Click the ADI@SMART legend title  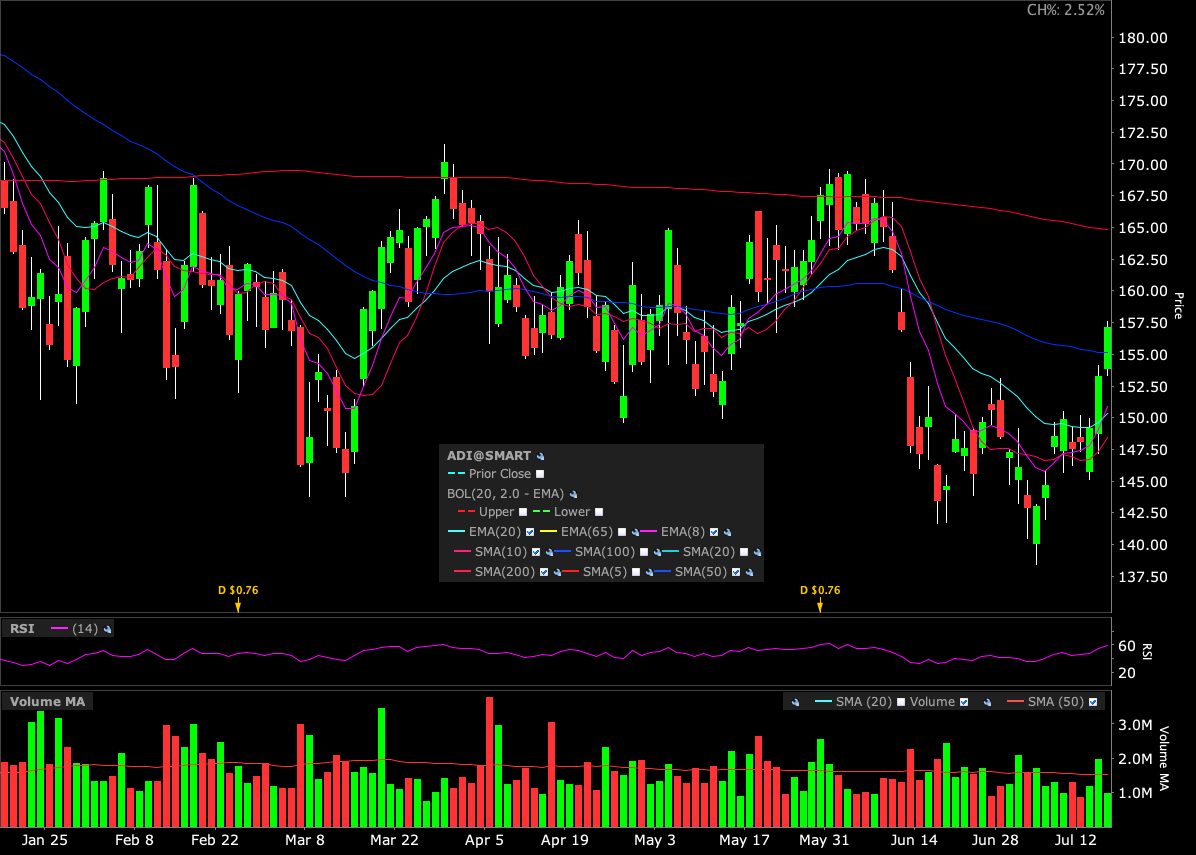tap(489, 455)
